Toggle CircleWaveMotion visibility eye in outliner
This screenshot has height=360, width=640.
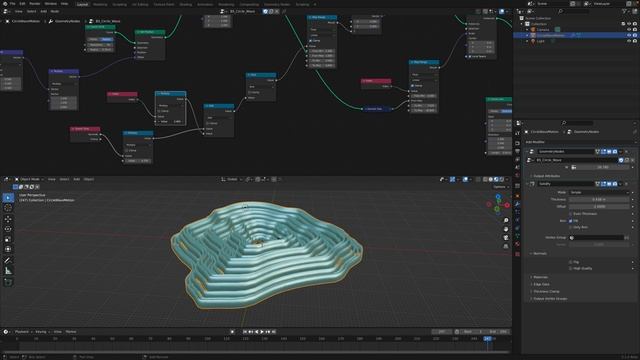(x=629, y=36)
